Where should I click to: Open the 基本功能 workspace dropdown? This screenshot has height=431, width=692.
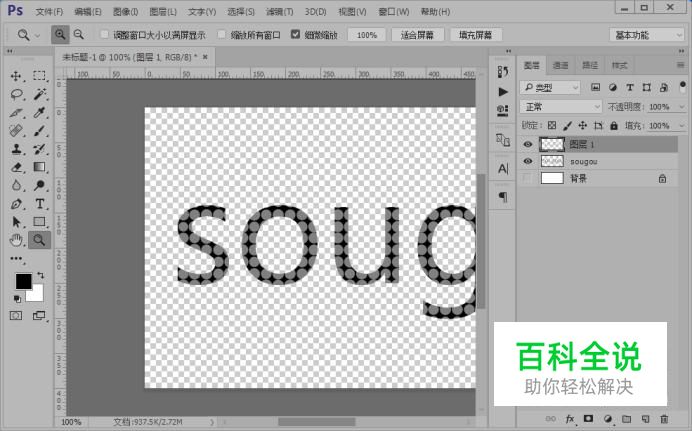coord(647,35)
